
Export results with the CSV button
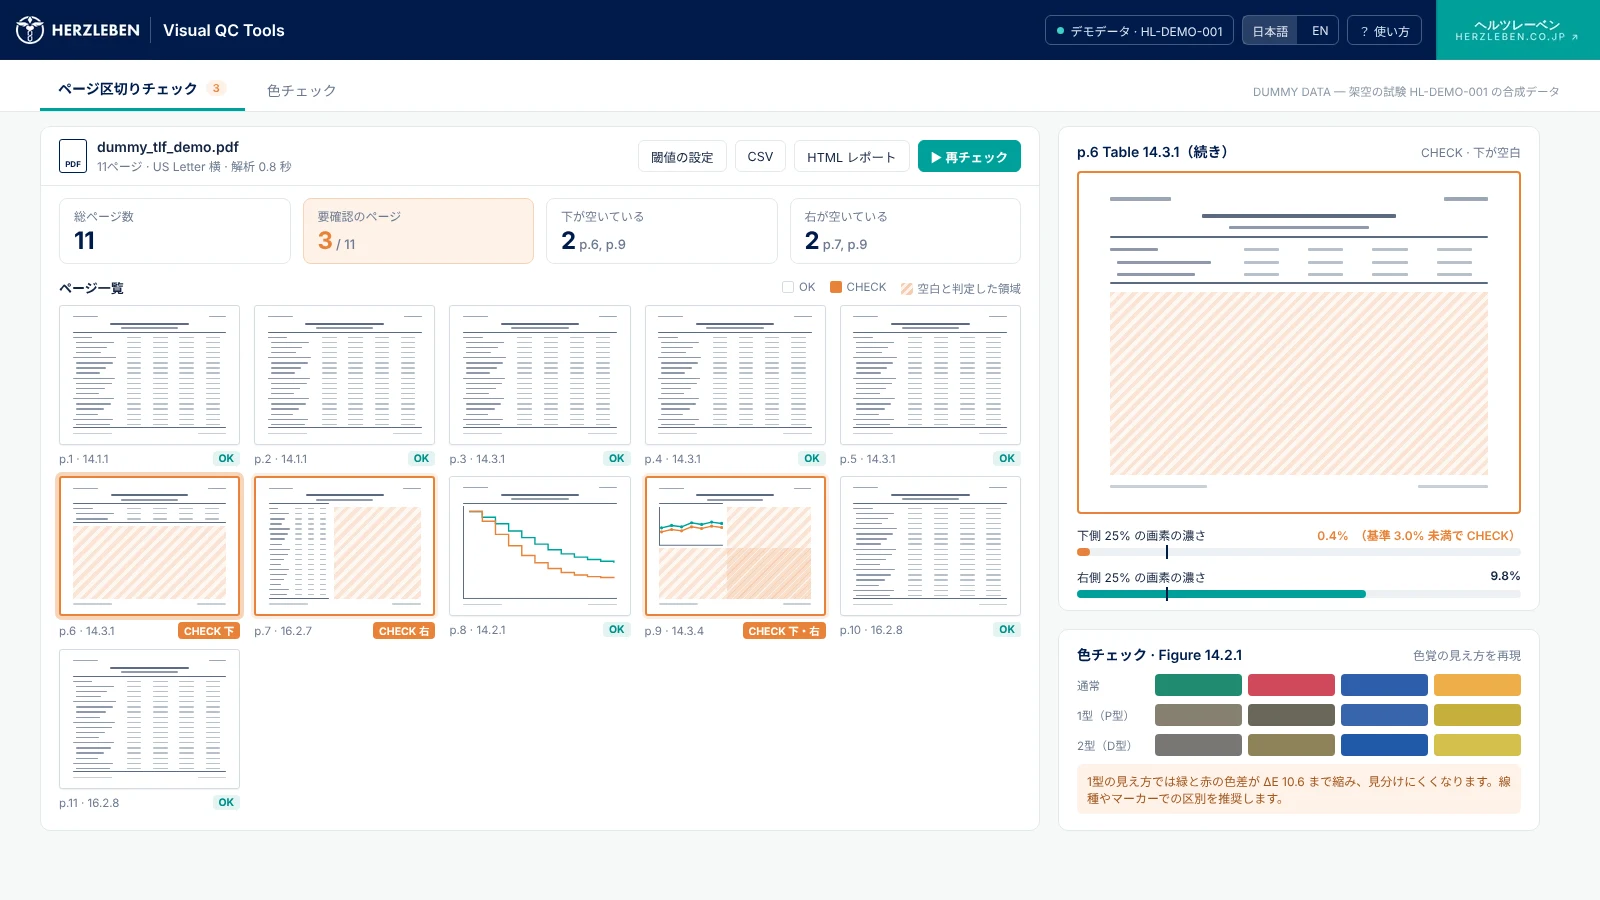coord(760,157)
